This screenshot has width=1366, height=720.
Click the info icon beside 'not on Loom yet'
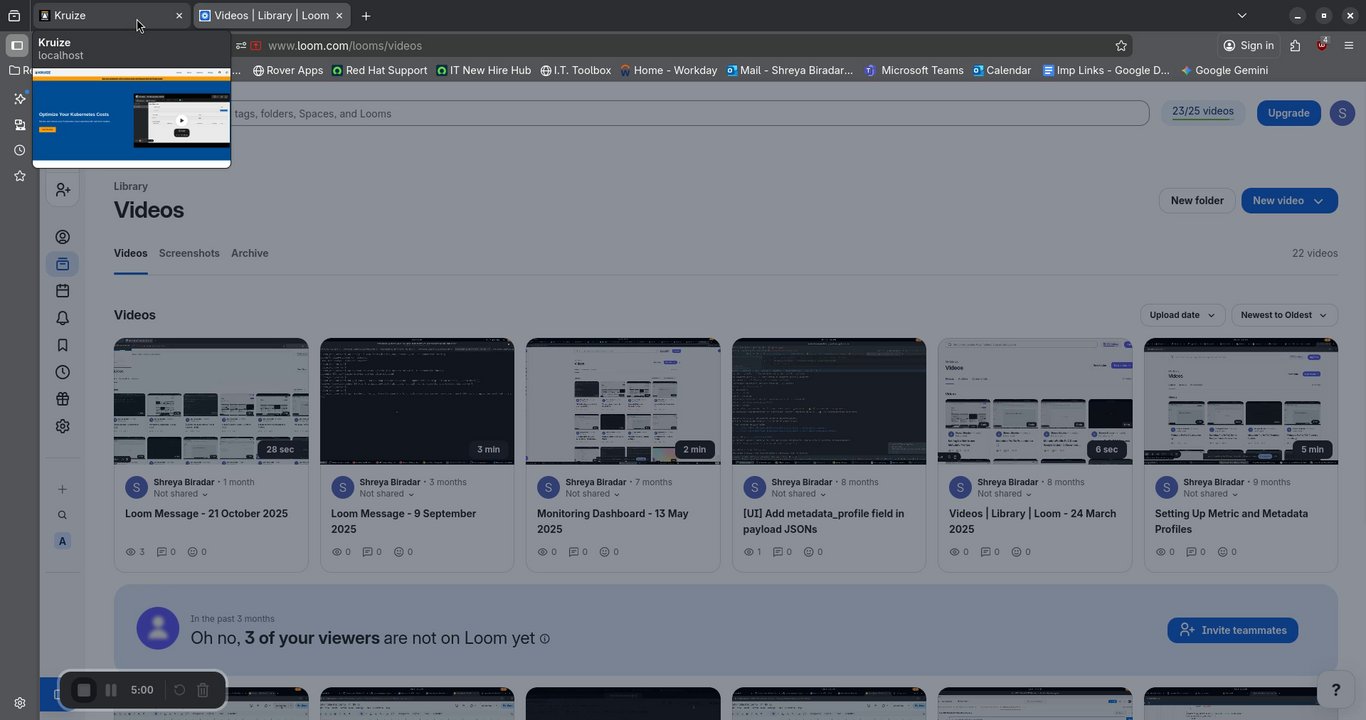point(545,639)
